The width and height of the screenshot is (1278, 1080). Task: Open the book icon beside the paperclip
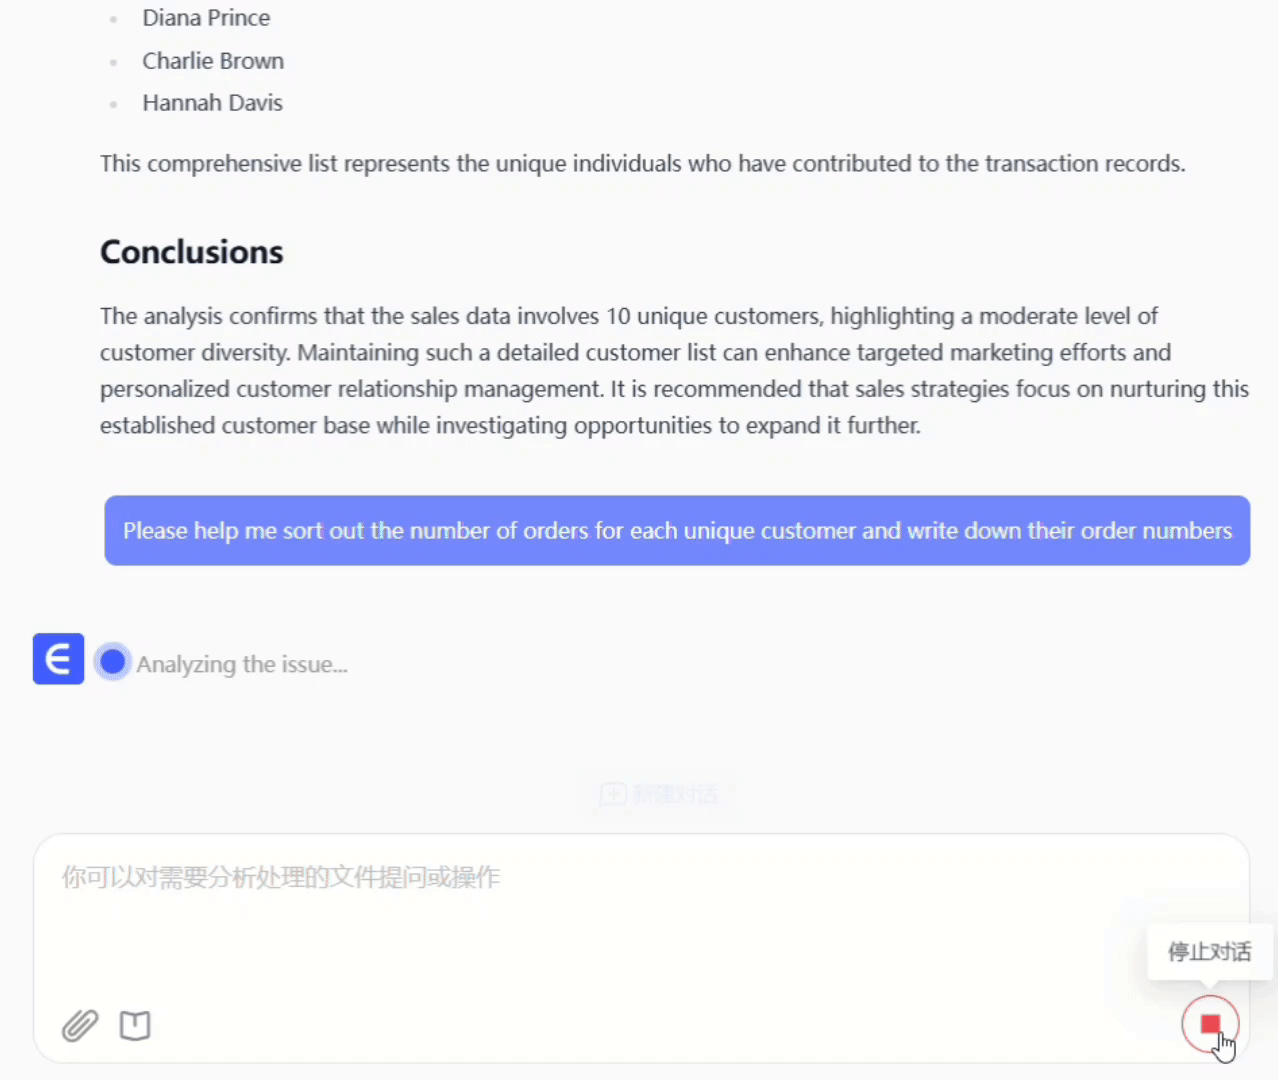coord(135,1025)
